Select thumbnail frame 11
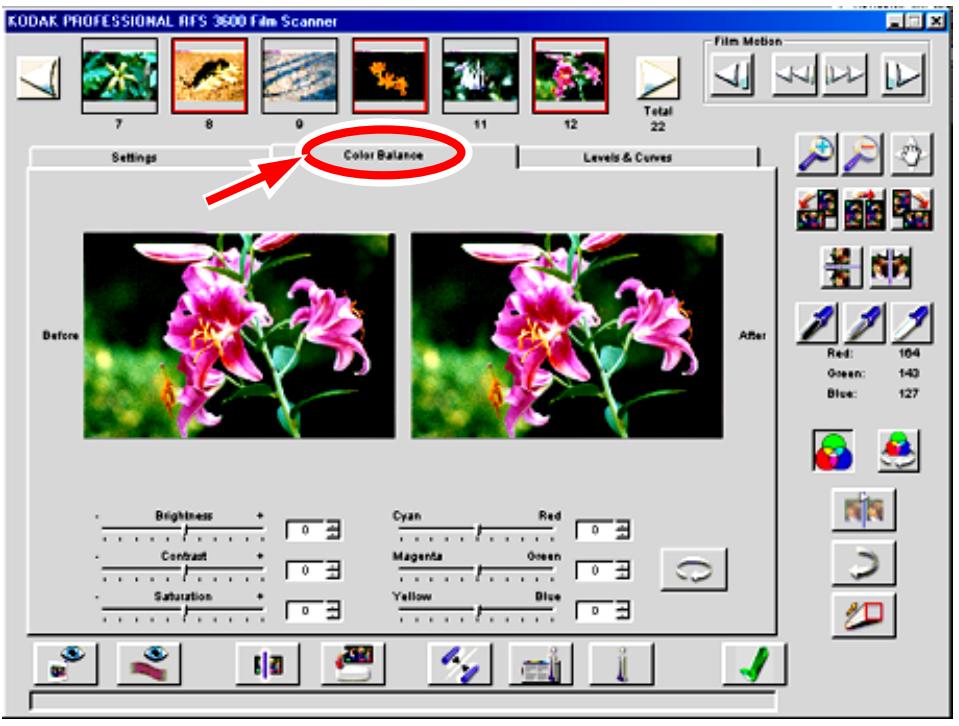Viewport: 959px width, 726px height. (480, 76)
